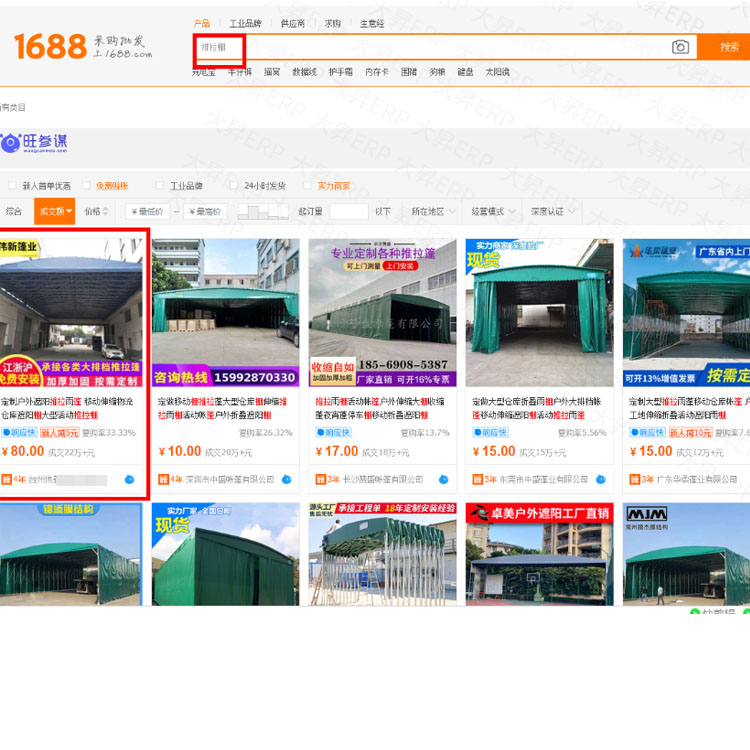The height and width of the screenshot is (750, 750).
Task: Open seller 深圳市中国帐篷有限公司
Action: [x=230, y=479]
